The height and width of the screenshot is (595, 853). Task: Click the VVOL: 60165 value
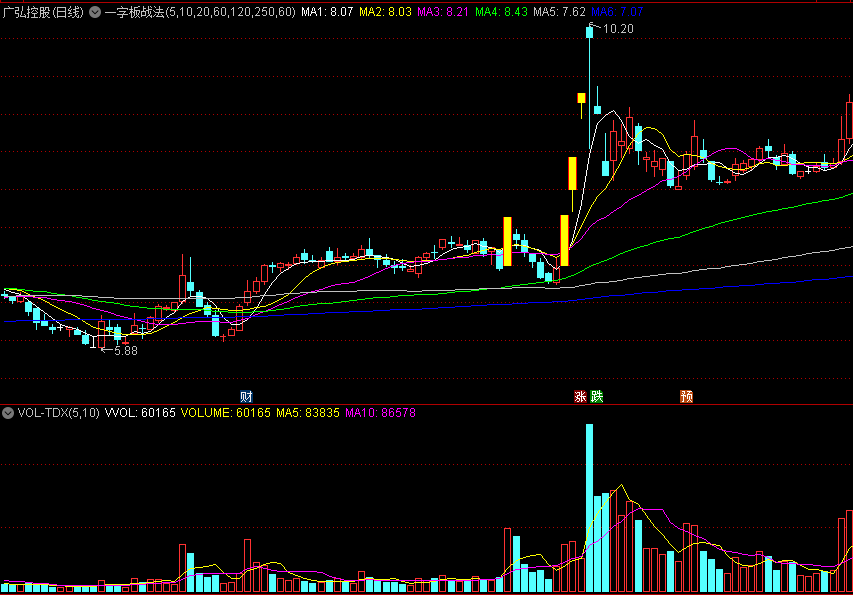140,413
